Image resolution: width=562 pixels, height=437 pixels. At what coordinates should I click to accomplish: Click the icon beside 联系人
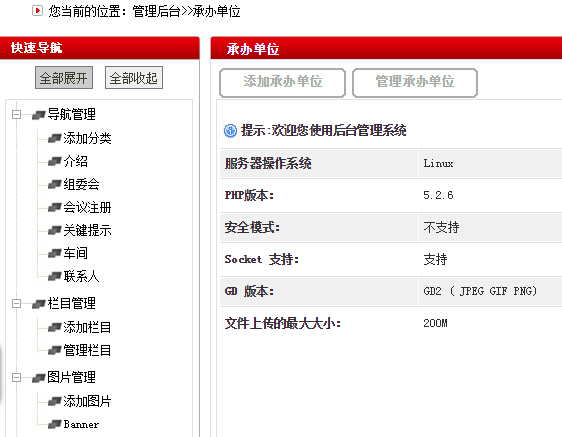(54, 276)
